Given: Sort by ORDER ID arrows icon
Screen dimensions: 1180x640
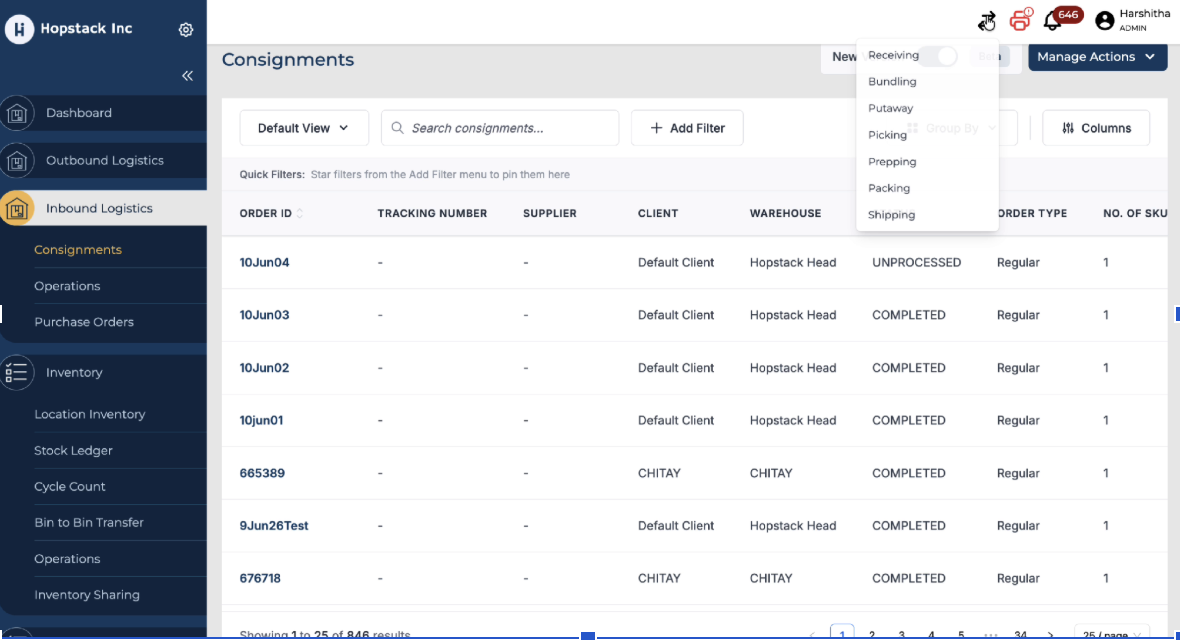Looking at the screenshot, I should (x=300, y=214).
